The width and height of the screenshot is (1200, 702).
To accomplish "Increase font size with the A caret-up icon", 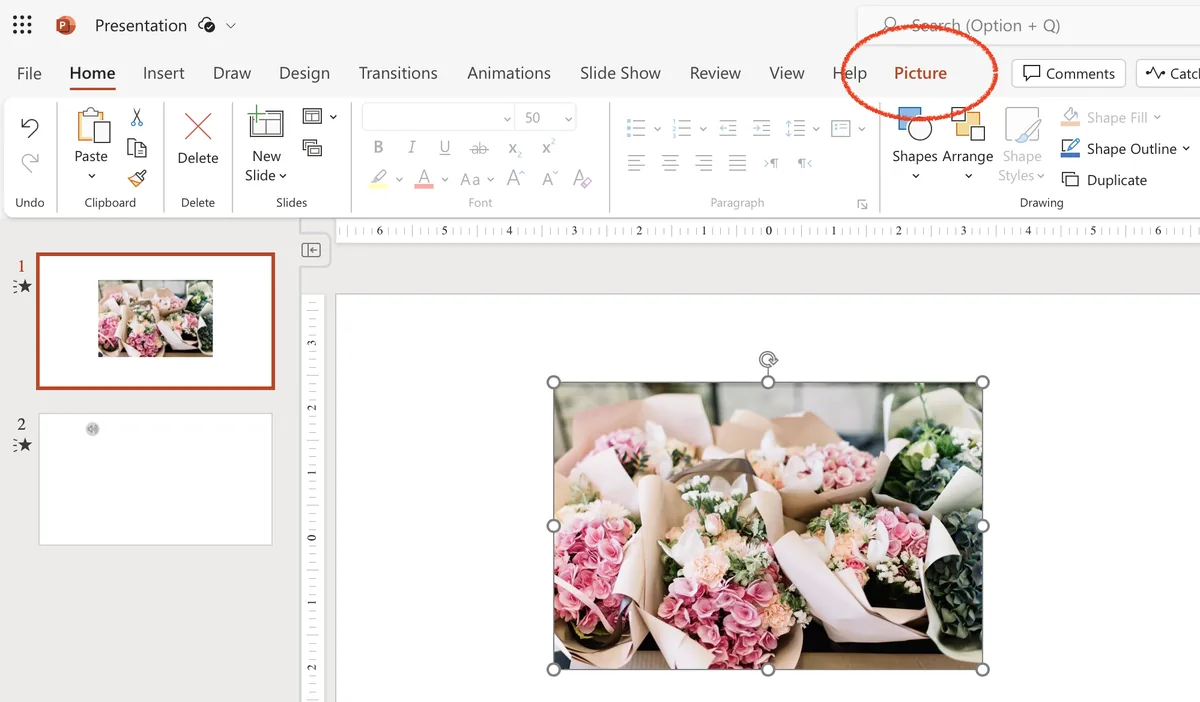I will pos(516,179).
